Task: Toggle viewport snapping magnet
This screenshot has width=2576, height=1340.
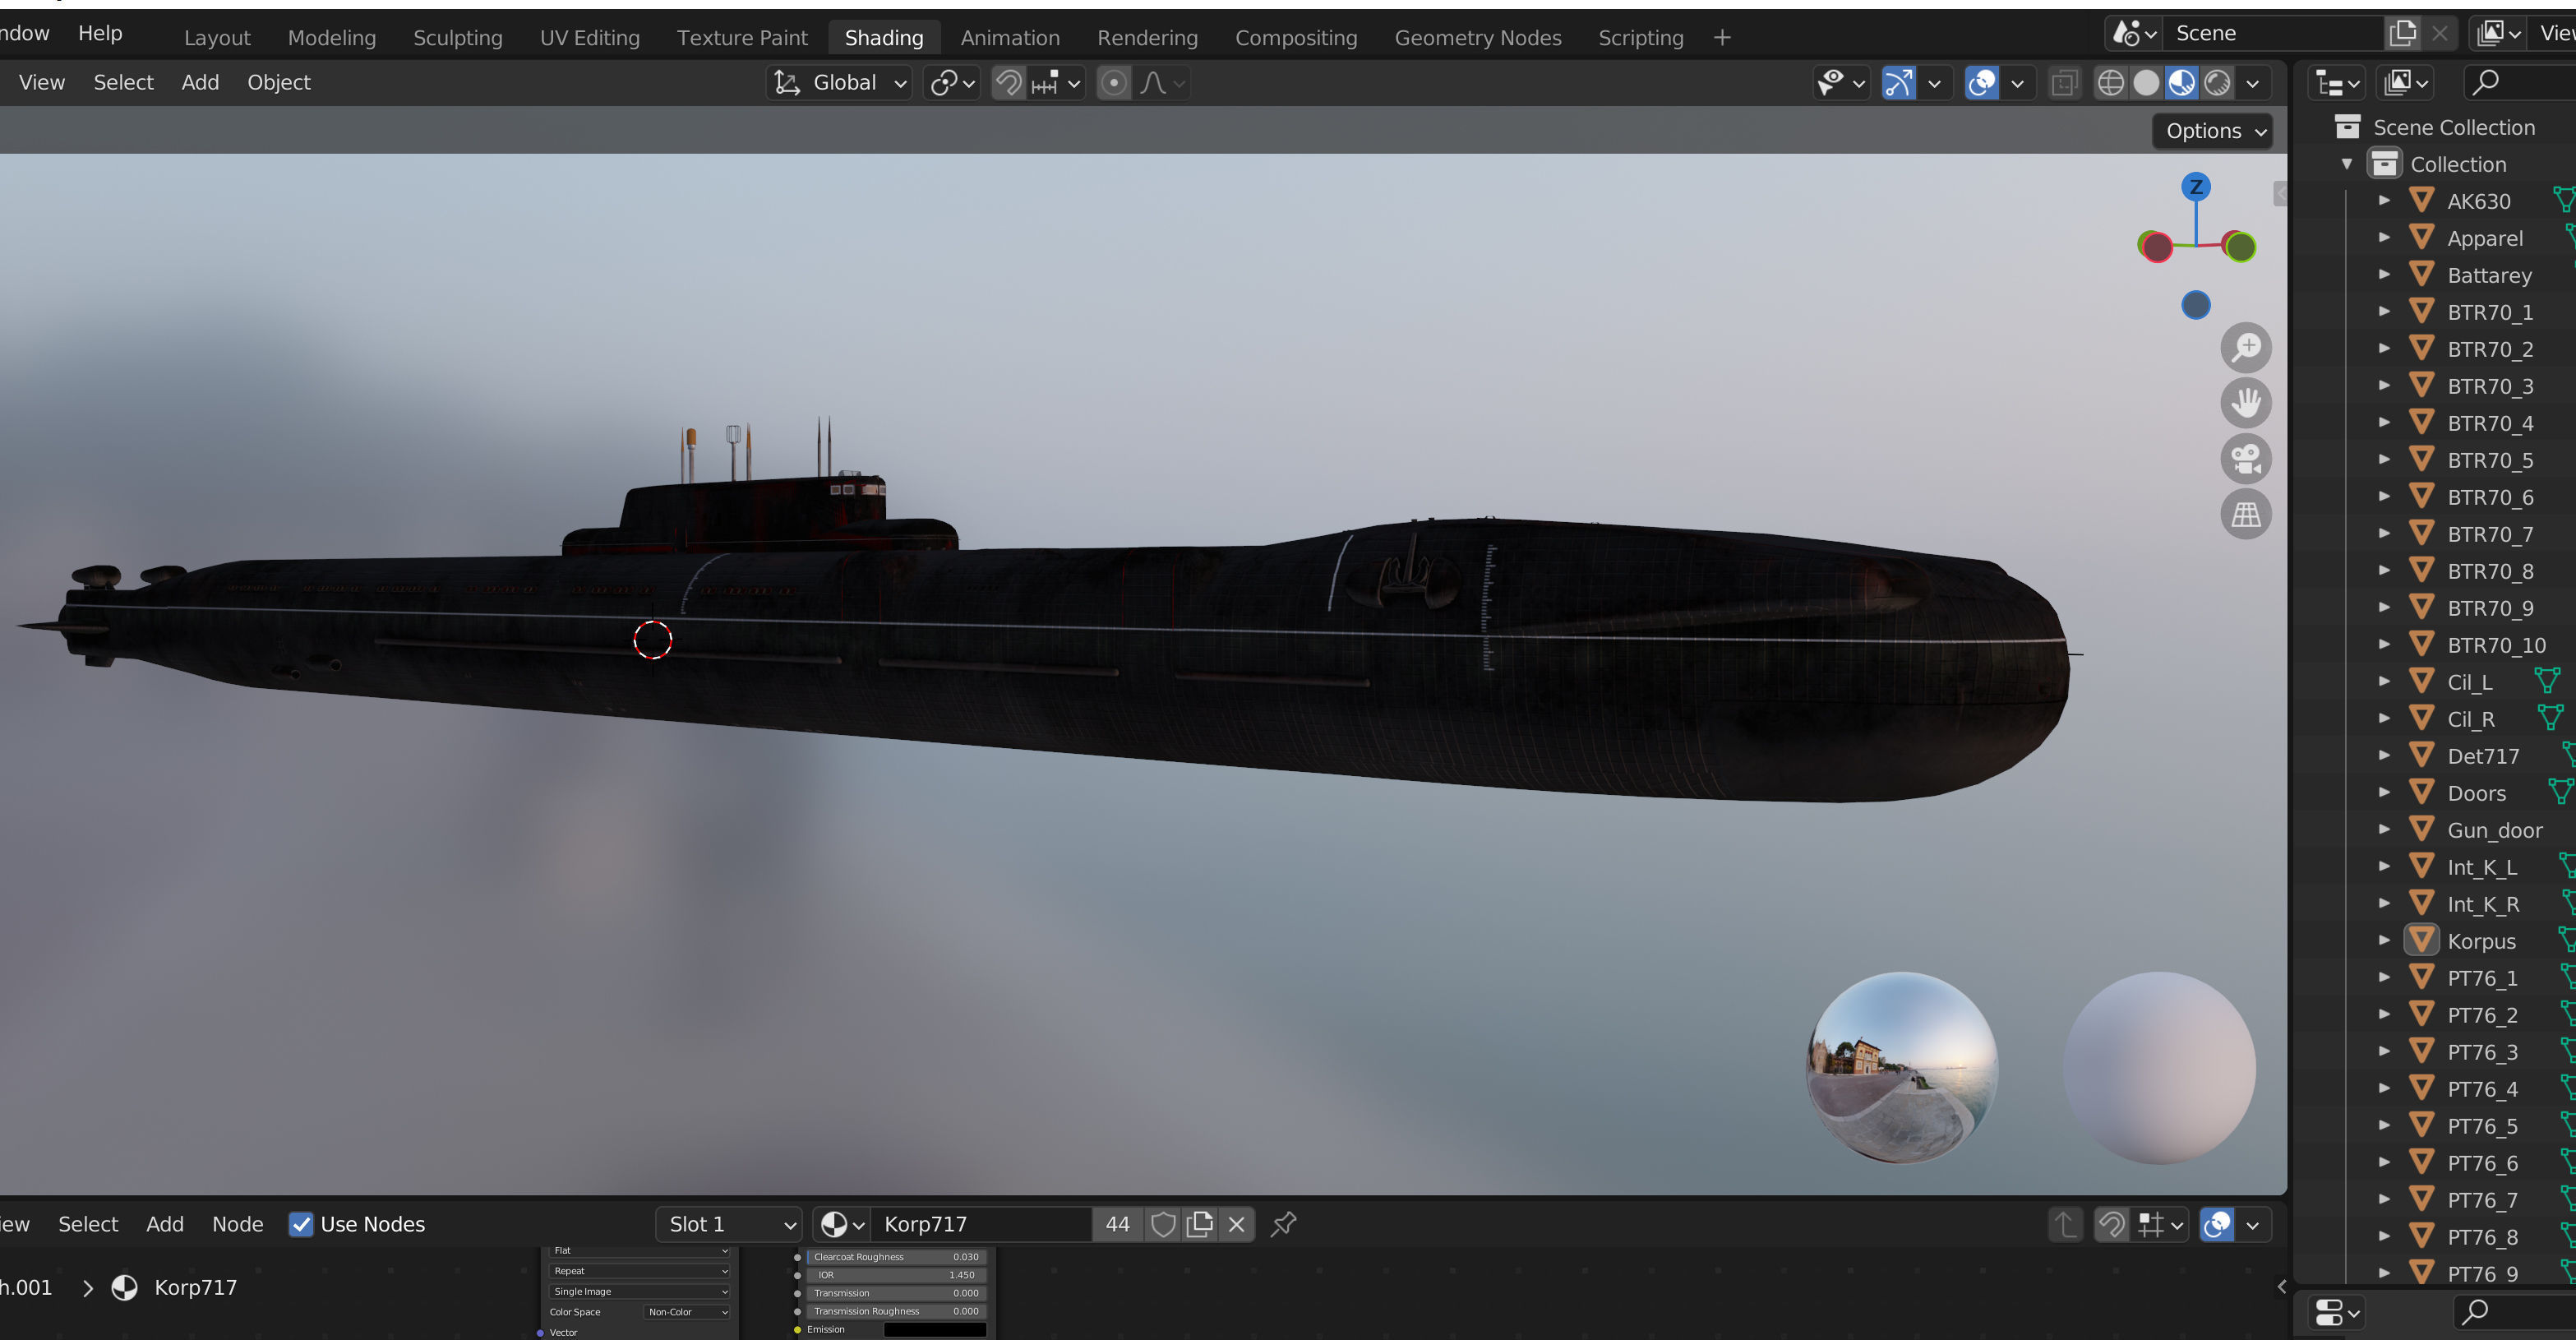Action: pyautogui.click(x=1009, y=83)
